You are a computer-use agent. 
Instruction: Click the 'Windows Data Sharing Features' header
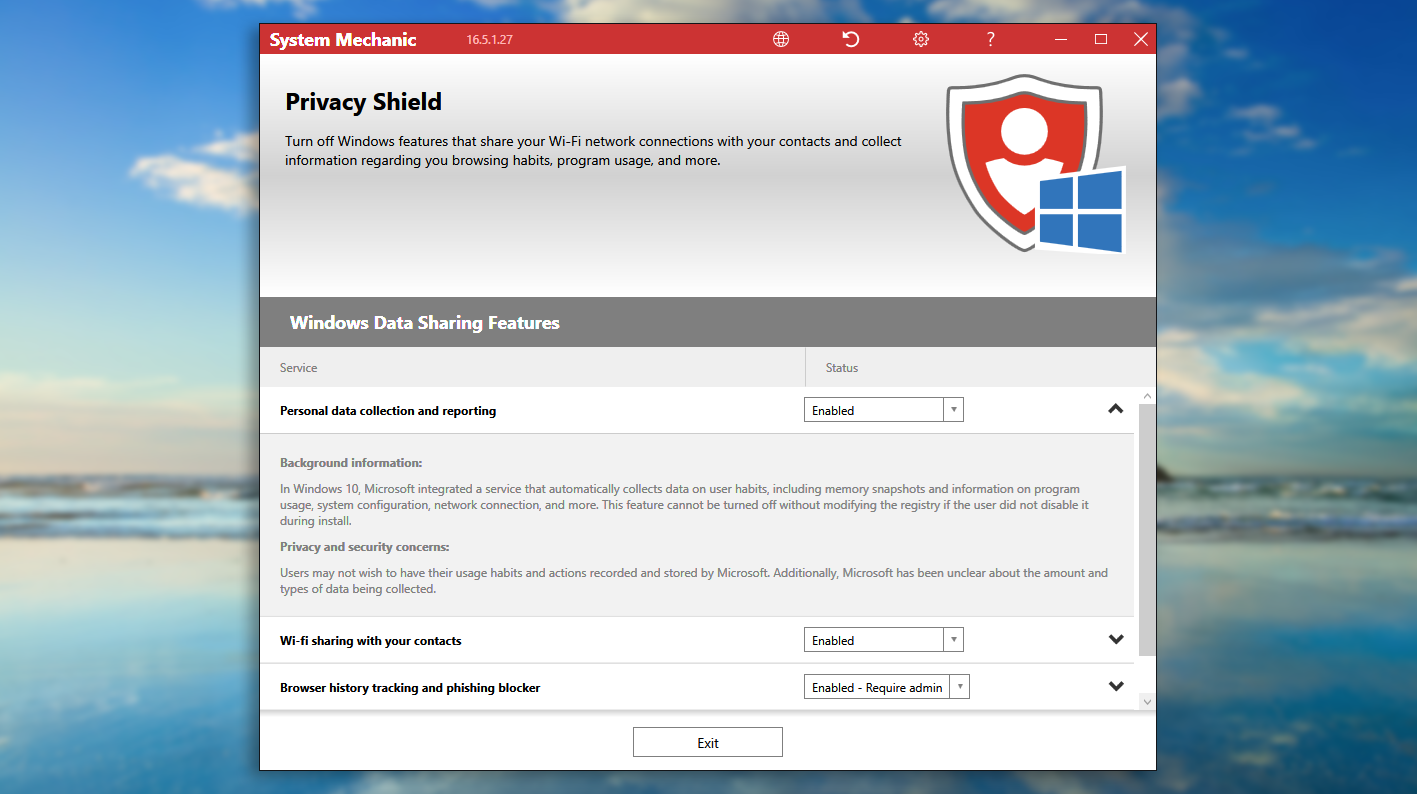(425, 323)
